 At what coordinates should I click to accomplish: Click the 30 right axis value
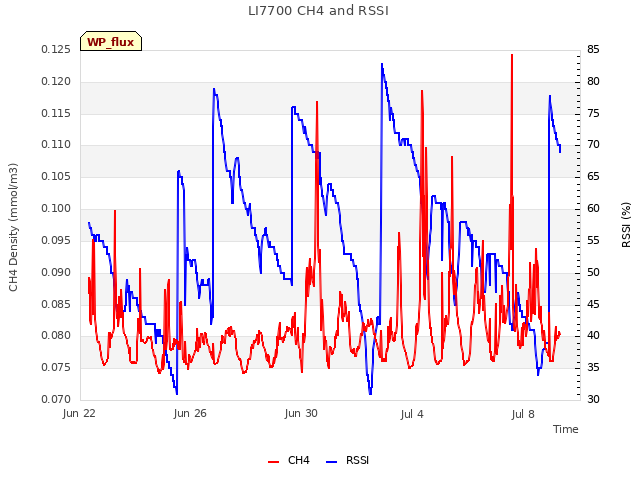[593, 399]
